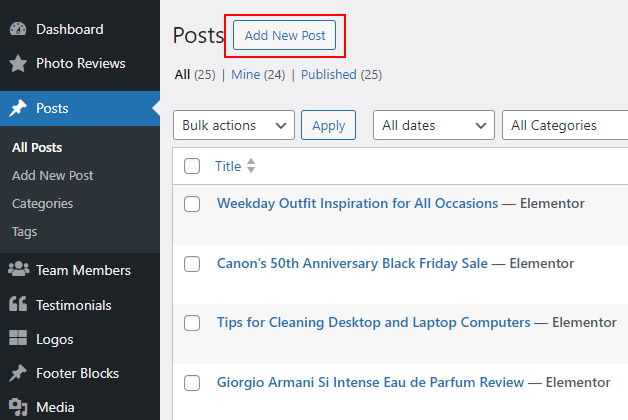The image size is (628, 420).
Task: Click the Logos grid icon
Action: 18,338
